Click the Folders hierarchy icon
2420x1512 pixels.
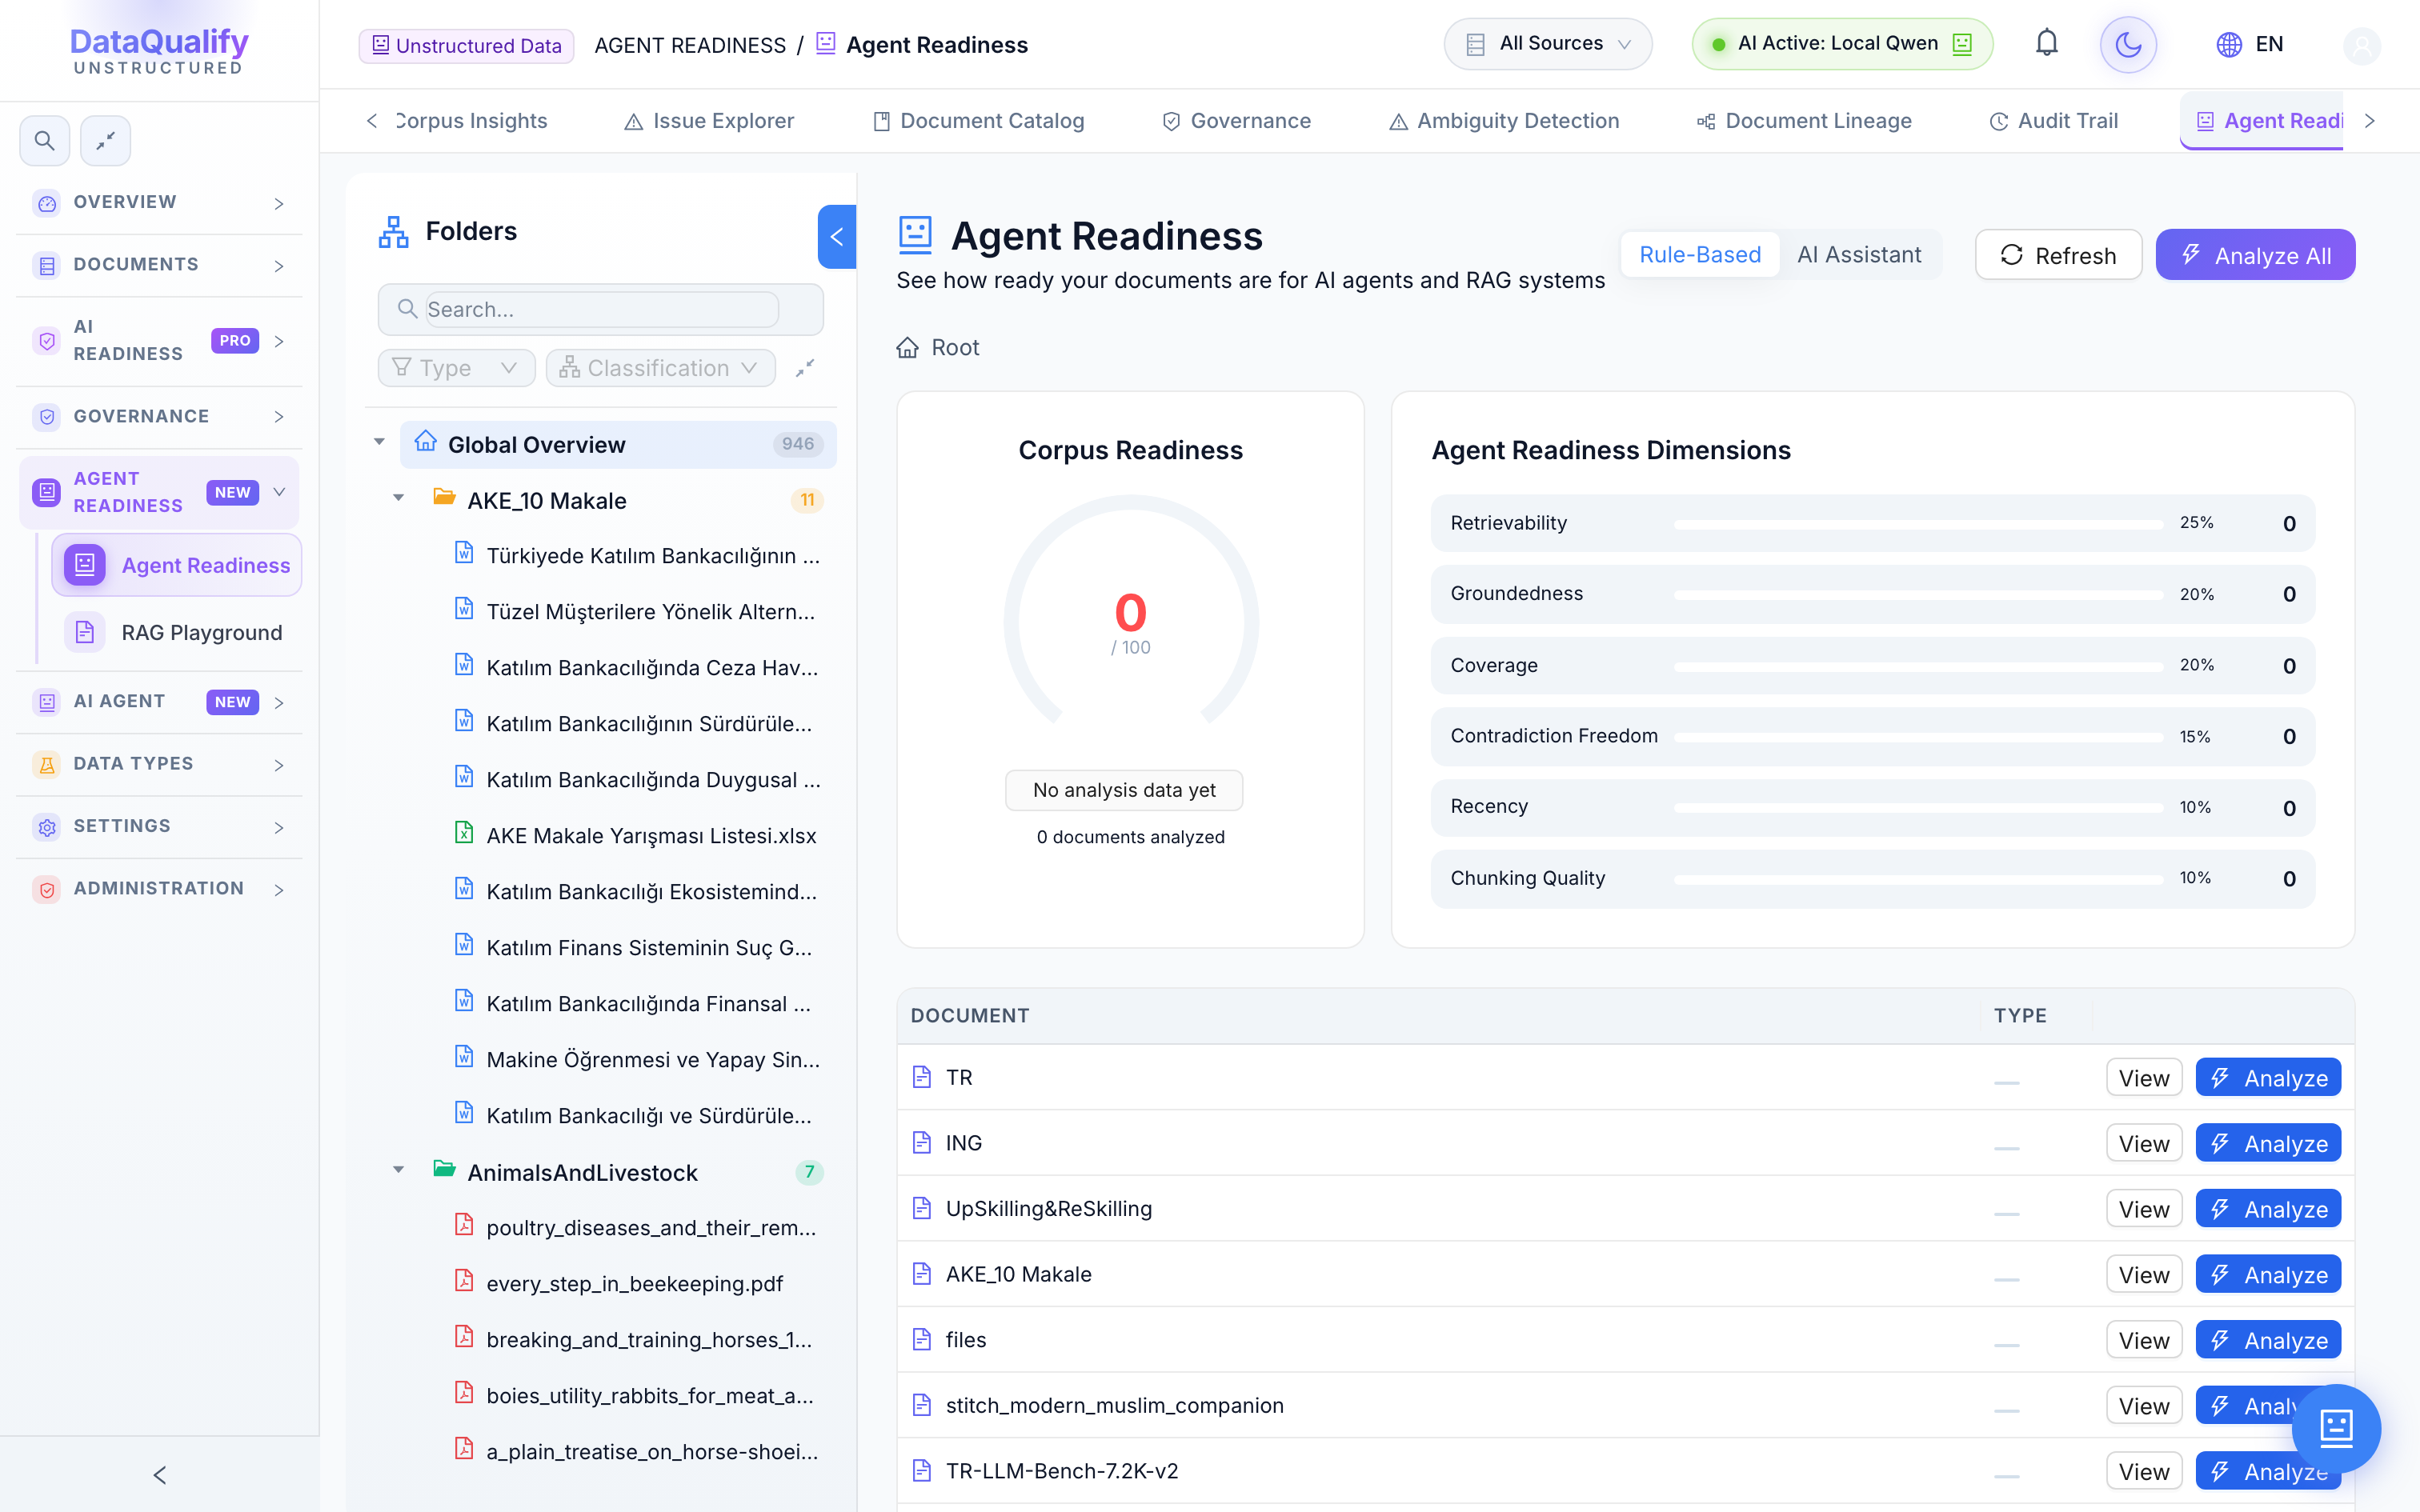(x=393, y=232)
